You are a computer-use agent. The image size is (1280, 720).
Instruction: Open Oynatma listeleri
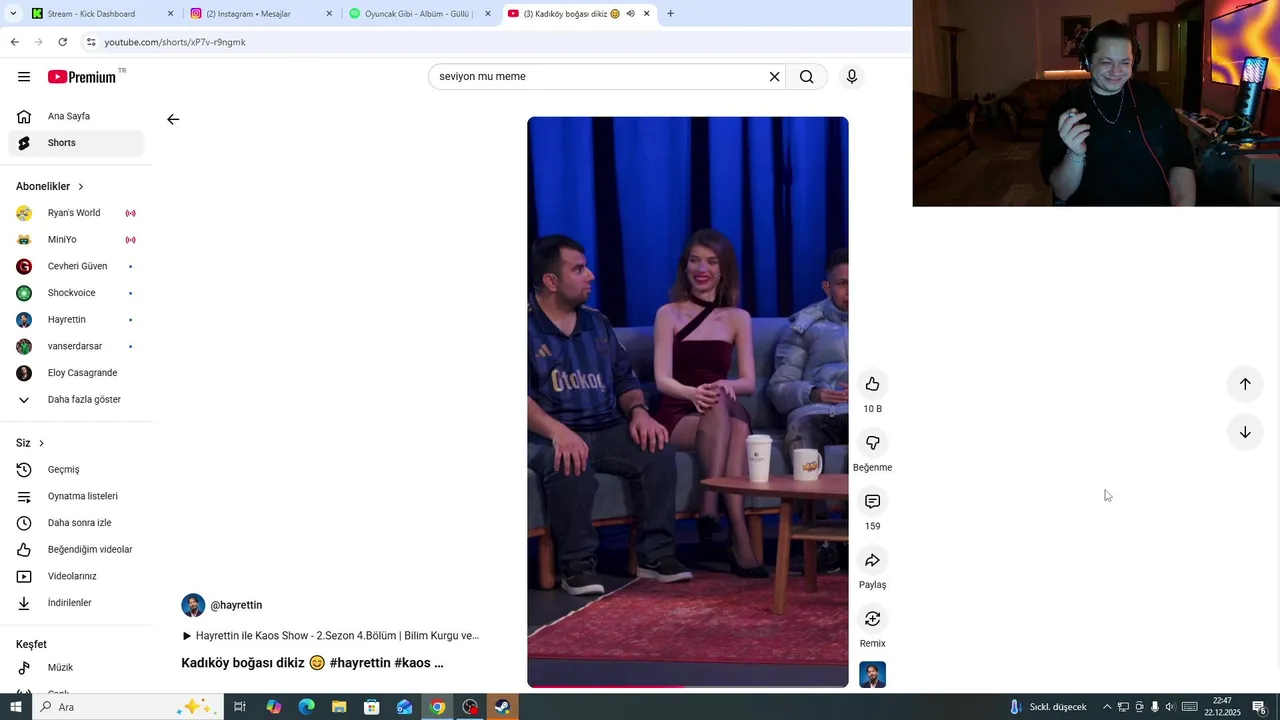[x=76, y=496]
